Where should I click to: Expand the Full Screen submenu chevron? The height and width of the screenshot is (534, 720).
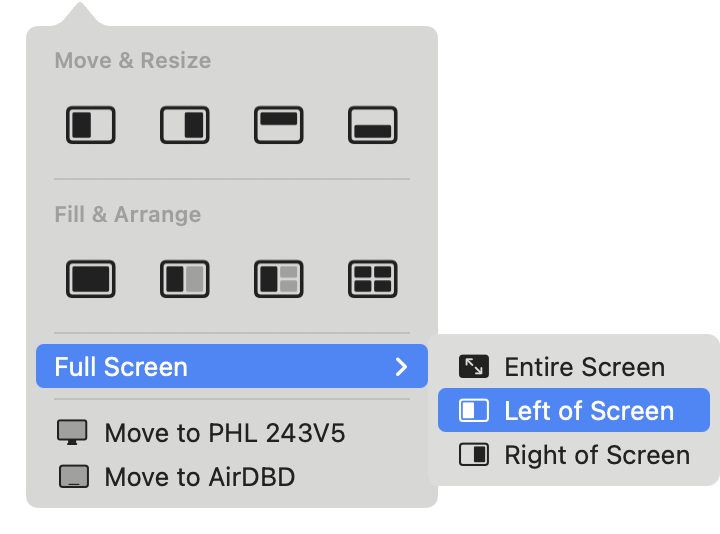tap(401, 366)
